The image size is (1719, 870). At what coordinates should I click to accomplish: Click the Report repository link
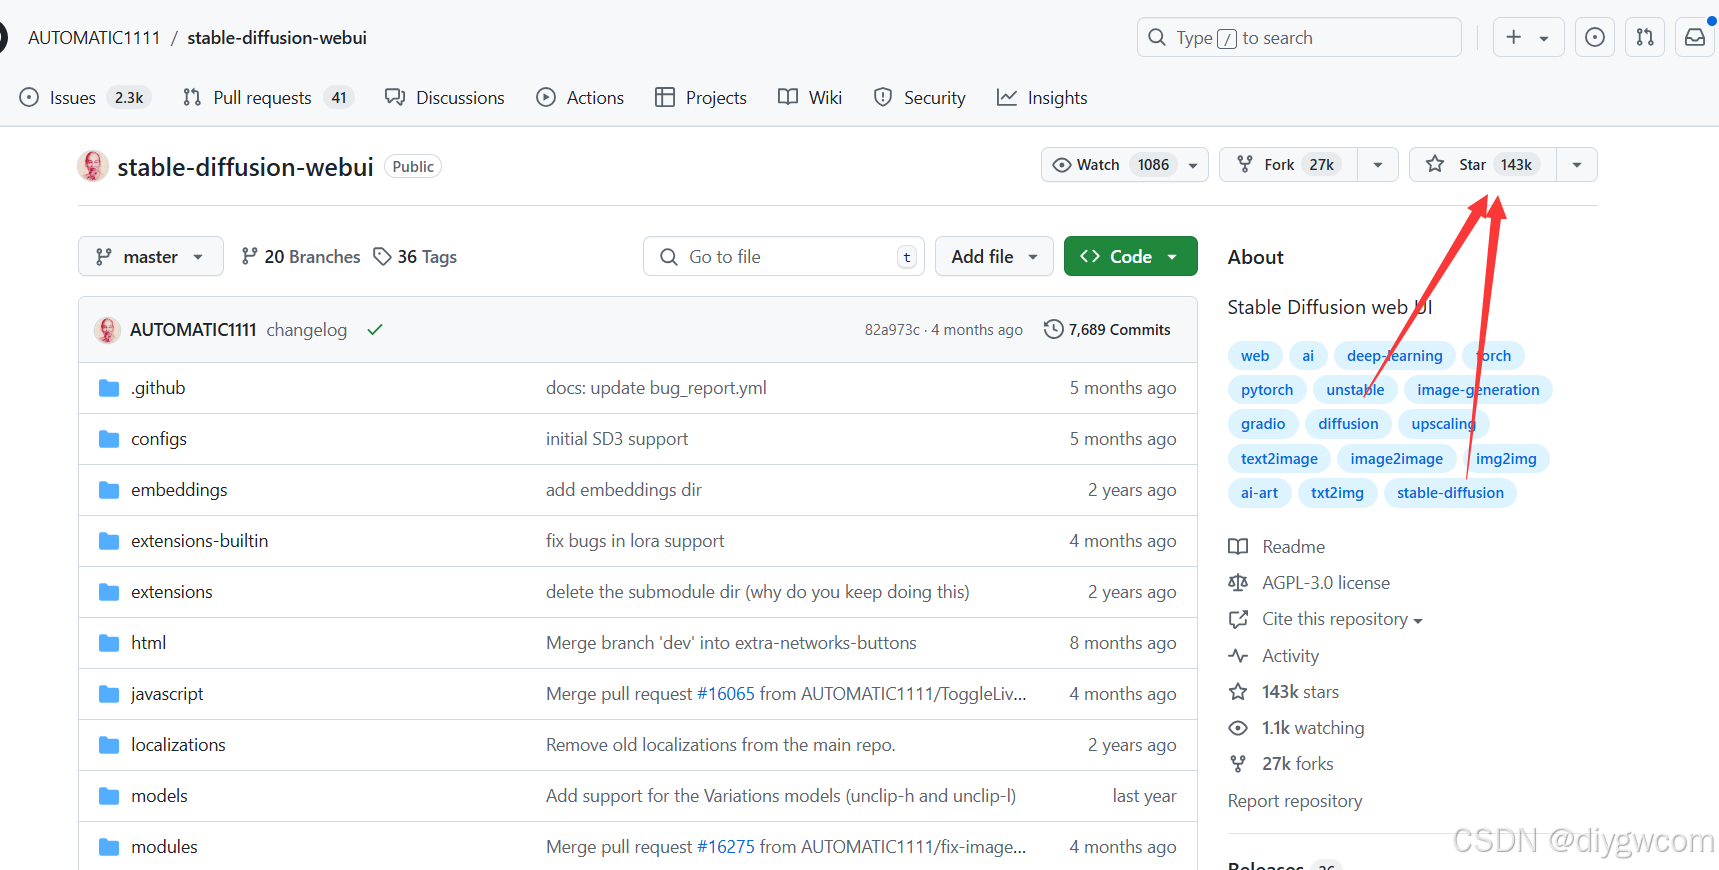pyautogui.click(x=1295, y=801)
